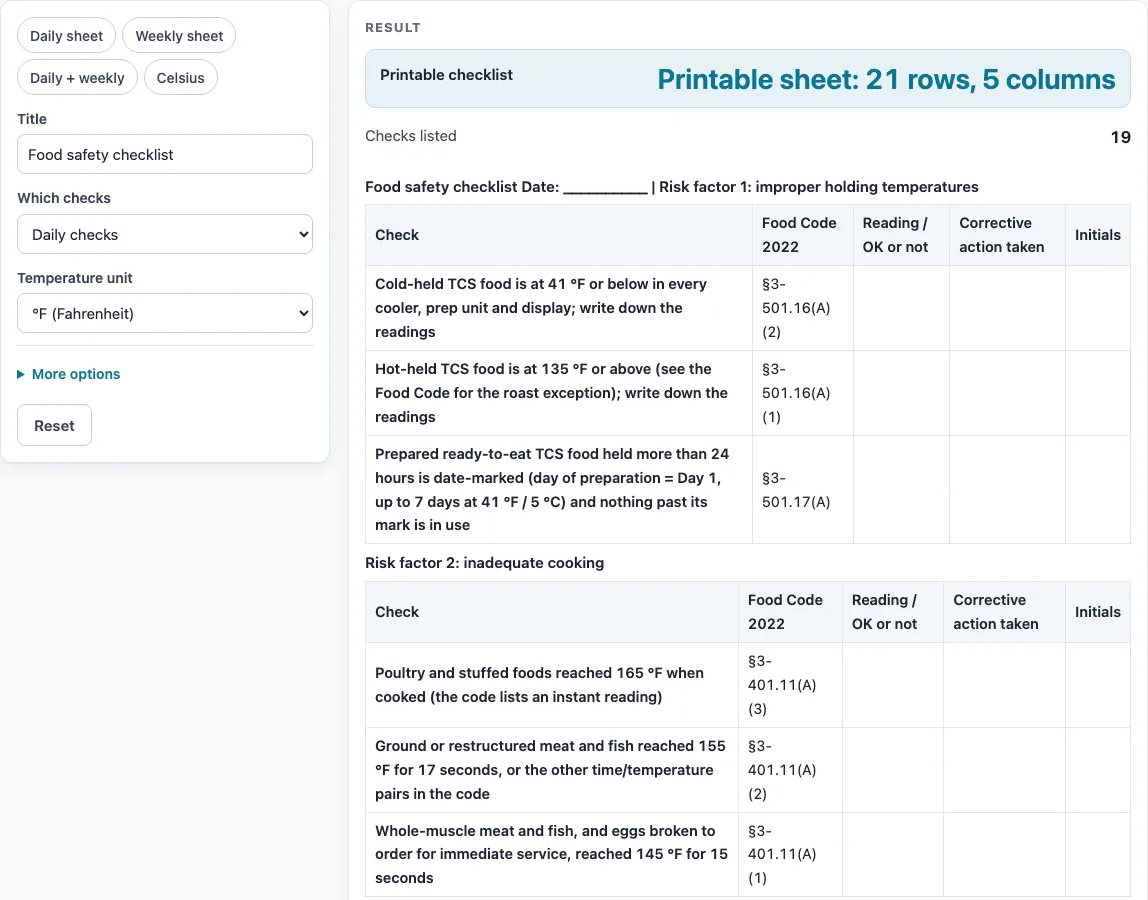Image resolution: width=1148 pixels, height=900 pixels.
Task: Edit the Title input field
Action: point(165,154)
